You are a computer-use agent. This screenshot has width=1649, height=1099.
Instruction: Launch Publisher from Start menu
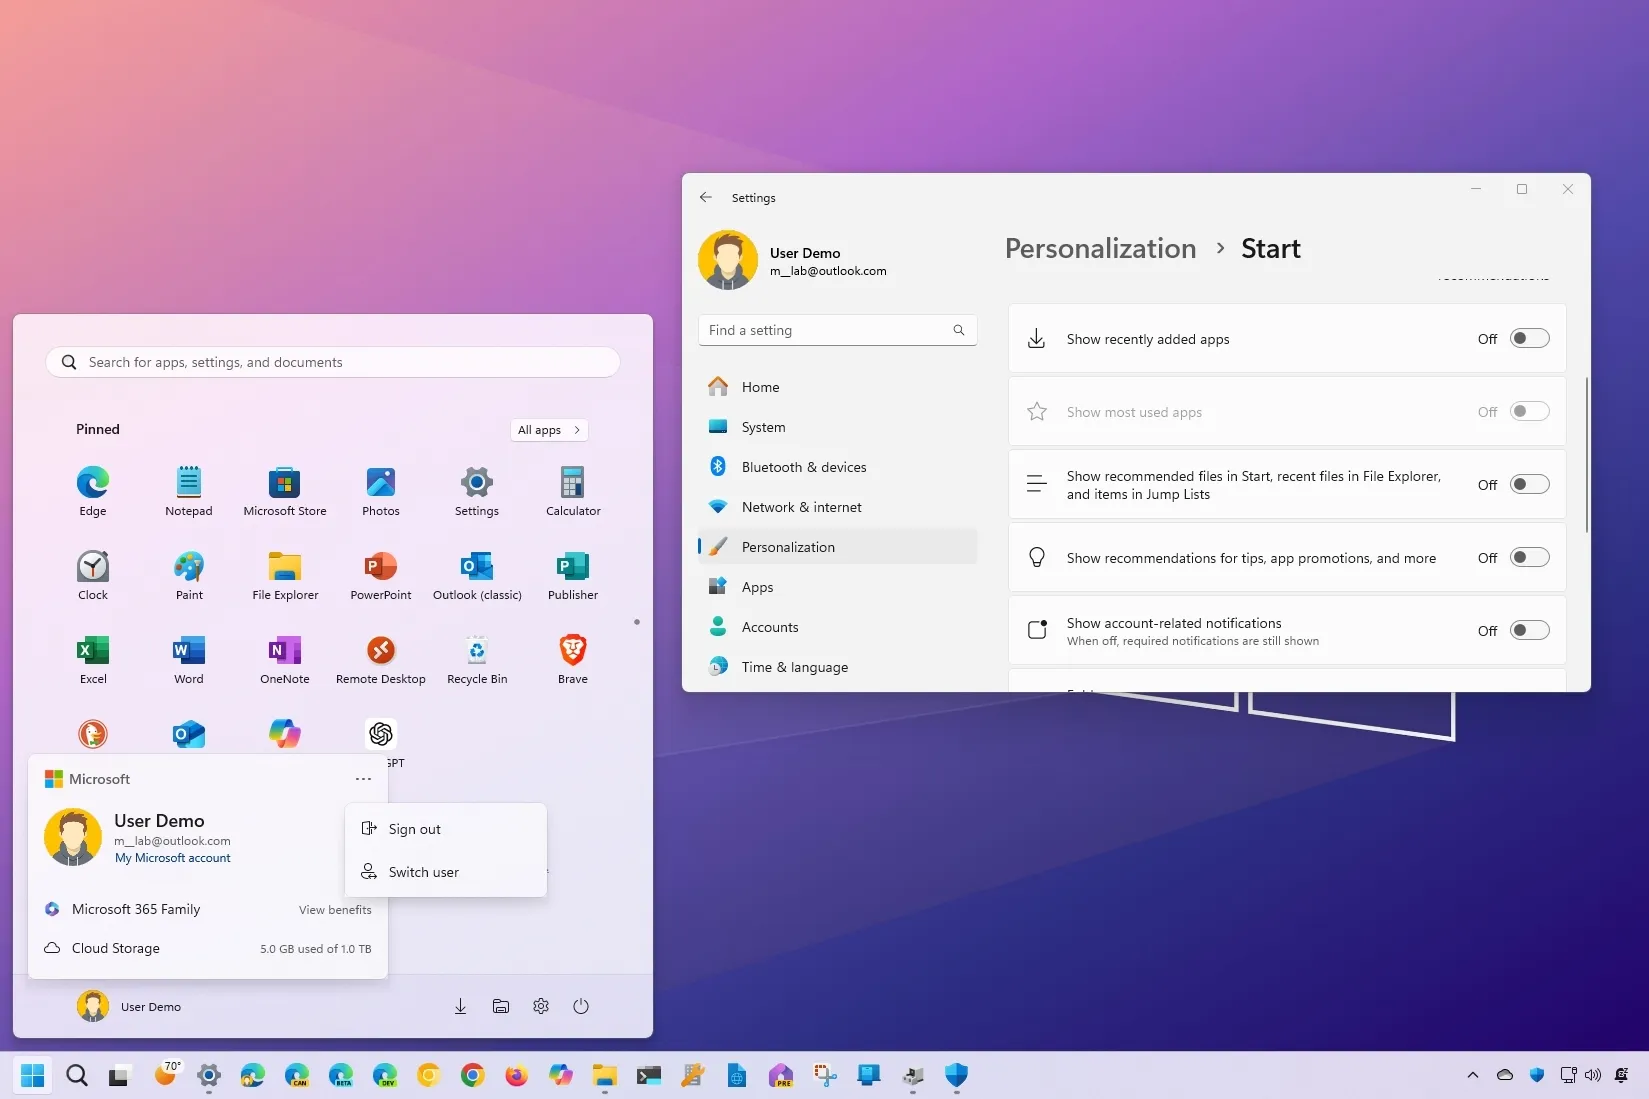573,574
